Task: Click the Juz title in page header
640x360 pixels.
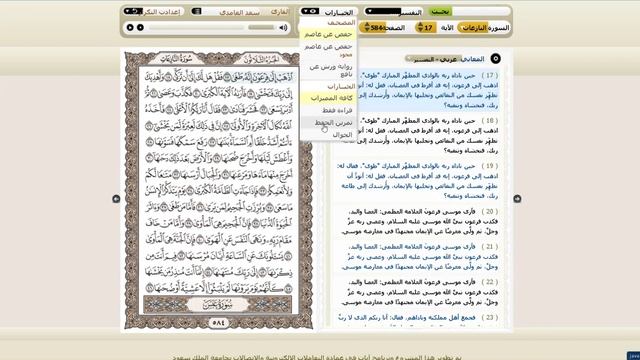Action: click(x=261, y=60)
